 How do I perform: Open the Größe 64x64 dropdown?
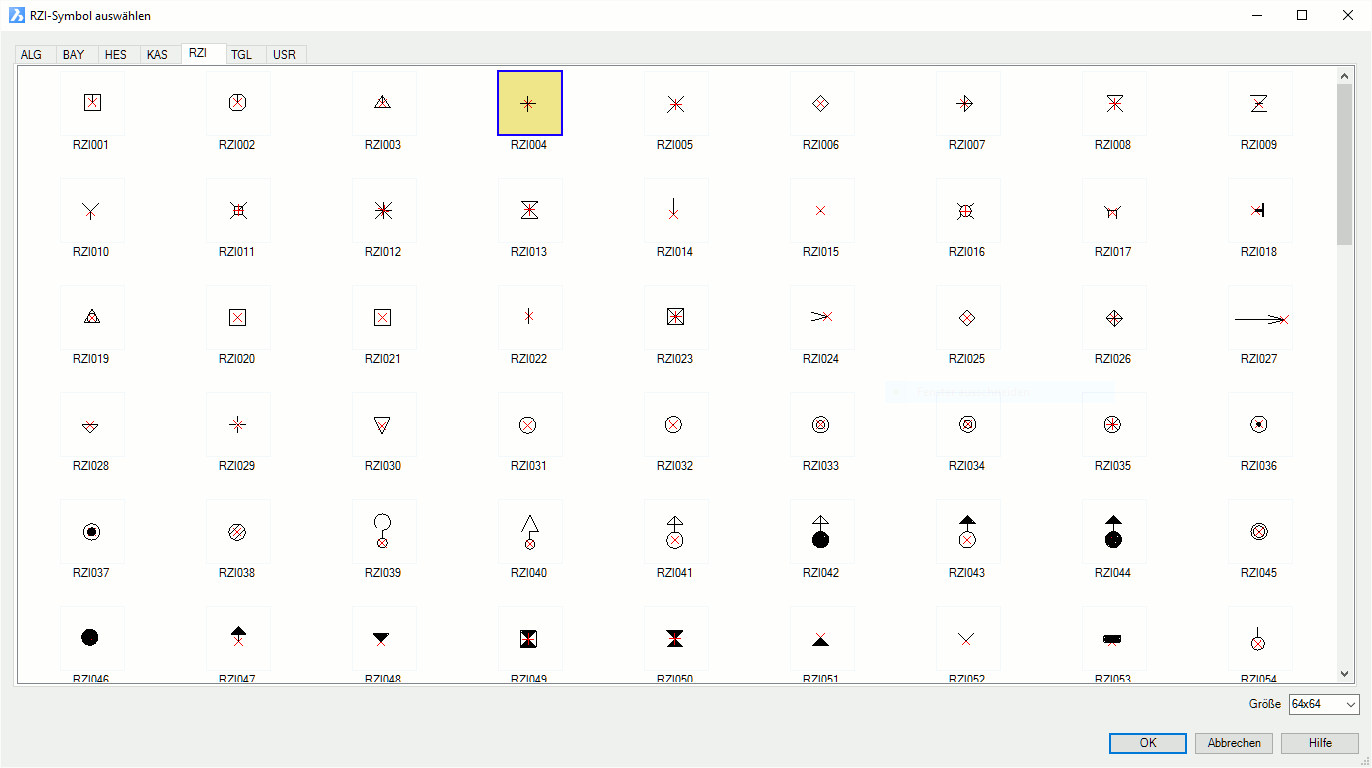pos(1324,704)
